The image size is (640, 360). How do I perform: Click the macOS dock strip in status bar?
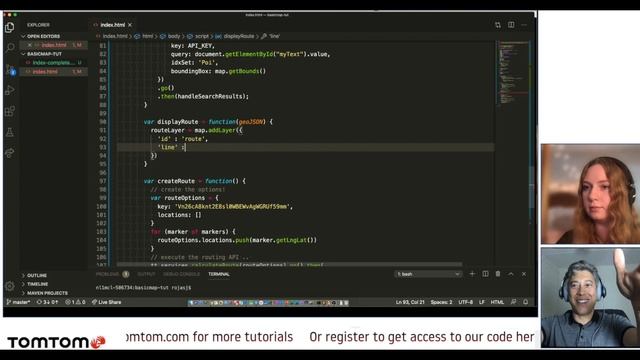click(x=269, y=302)
